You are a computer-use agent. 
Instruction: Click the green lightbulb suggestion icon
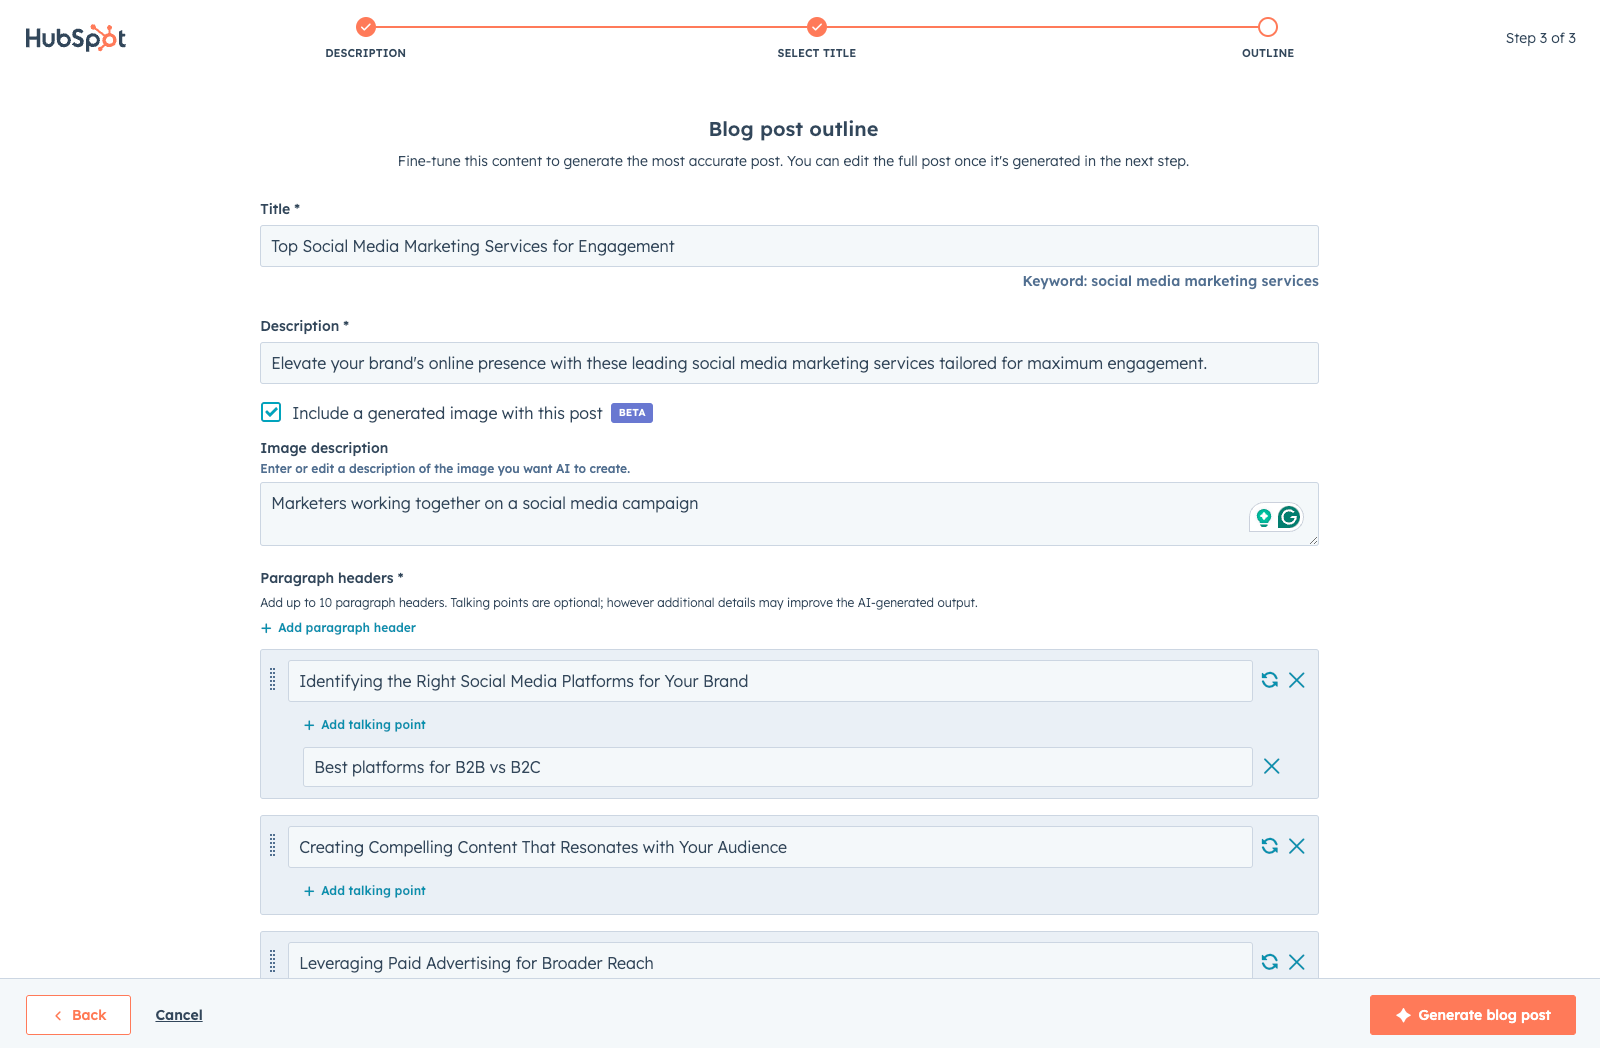(x=1264, y=517)
